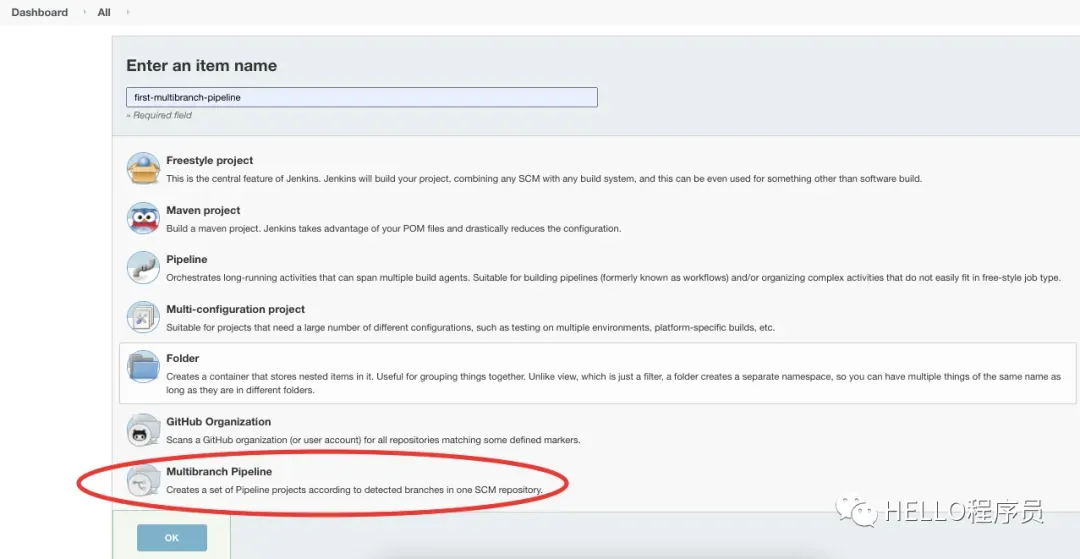Click the 'Creates a set of Pipeline projects' description
Image resolution: width=1080 pixels, height=559 pixels.
coord(354,490)
